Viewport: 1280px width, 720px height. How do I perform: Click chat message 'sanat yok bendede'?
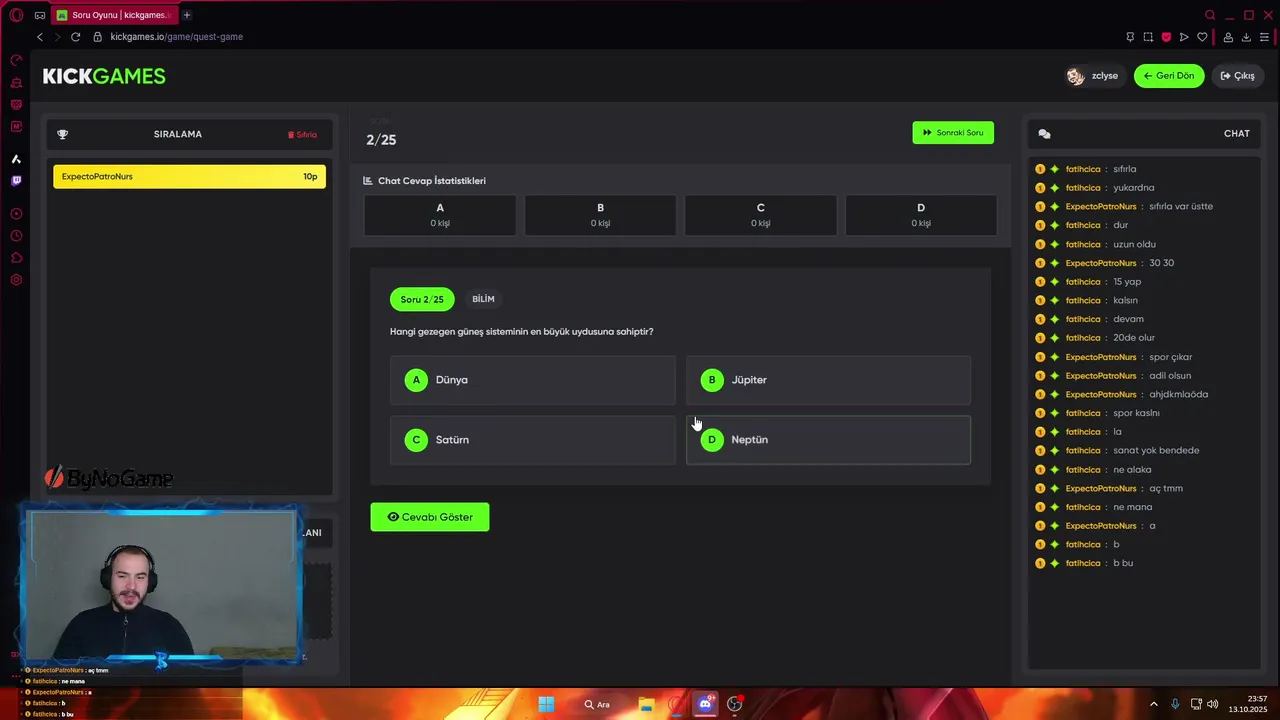[1156, 450]
